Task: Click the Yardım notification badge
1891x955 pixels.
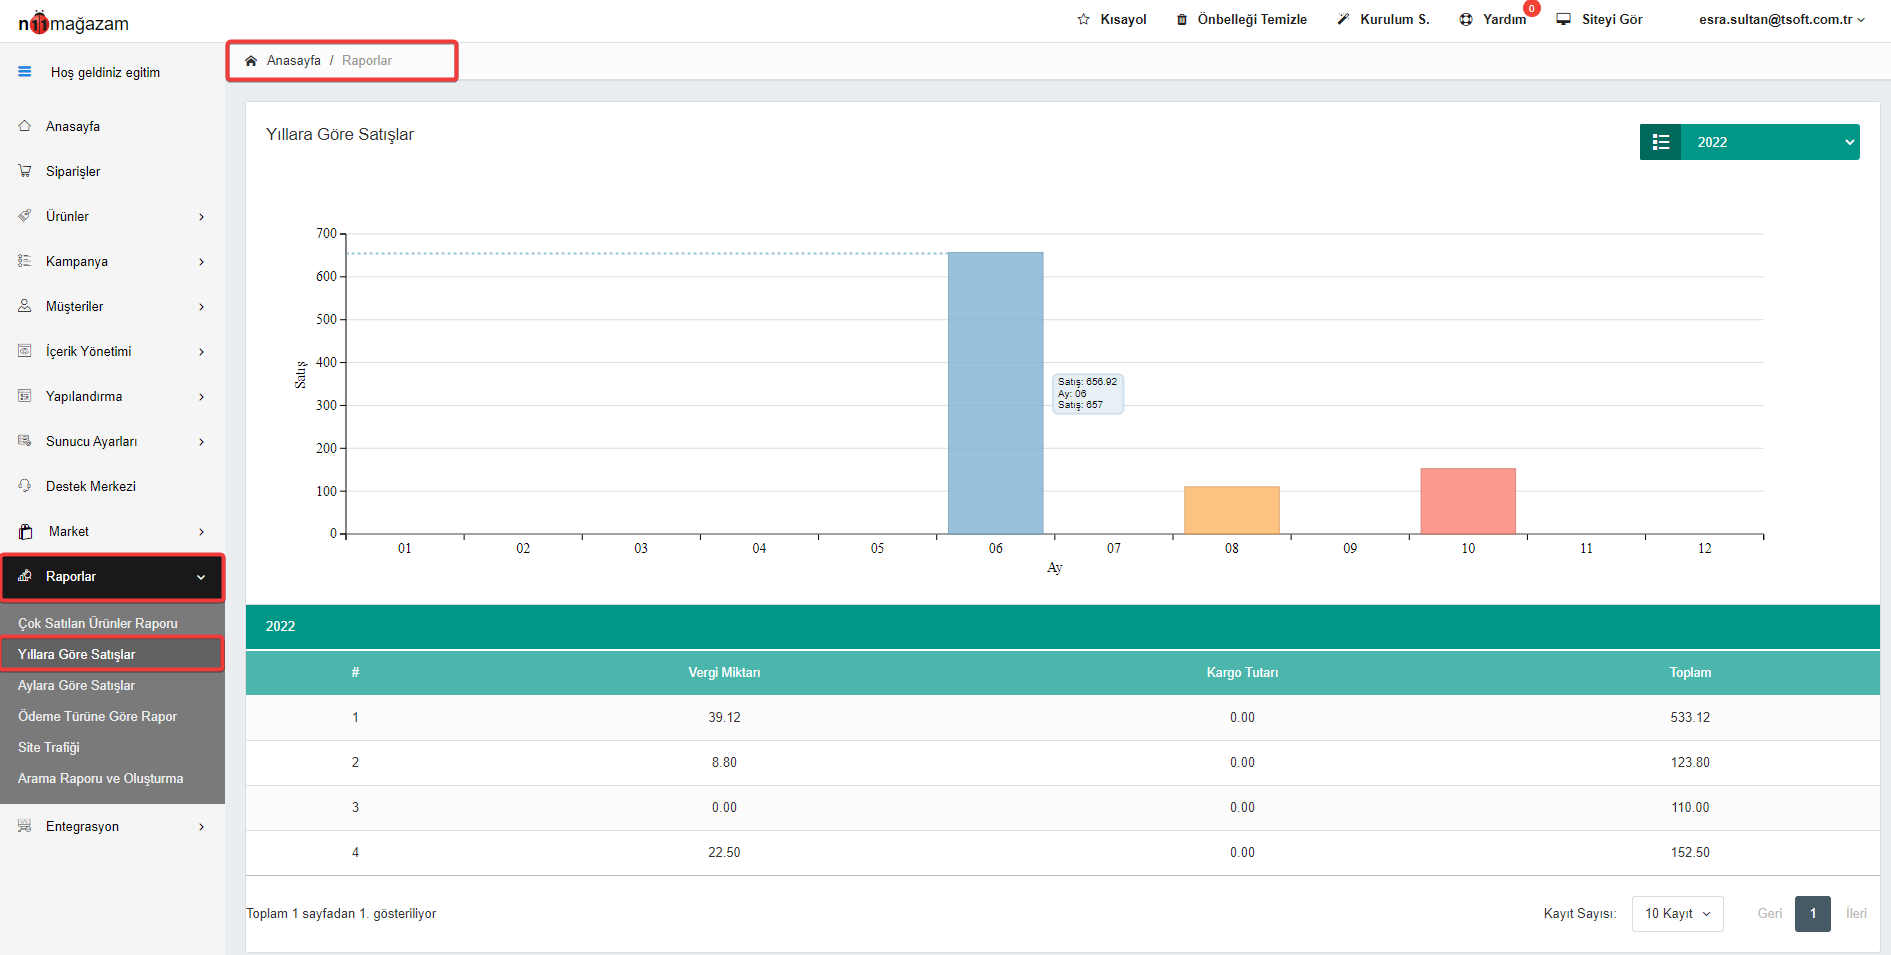Action: point(1532,8)
